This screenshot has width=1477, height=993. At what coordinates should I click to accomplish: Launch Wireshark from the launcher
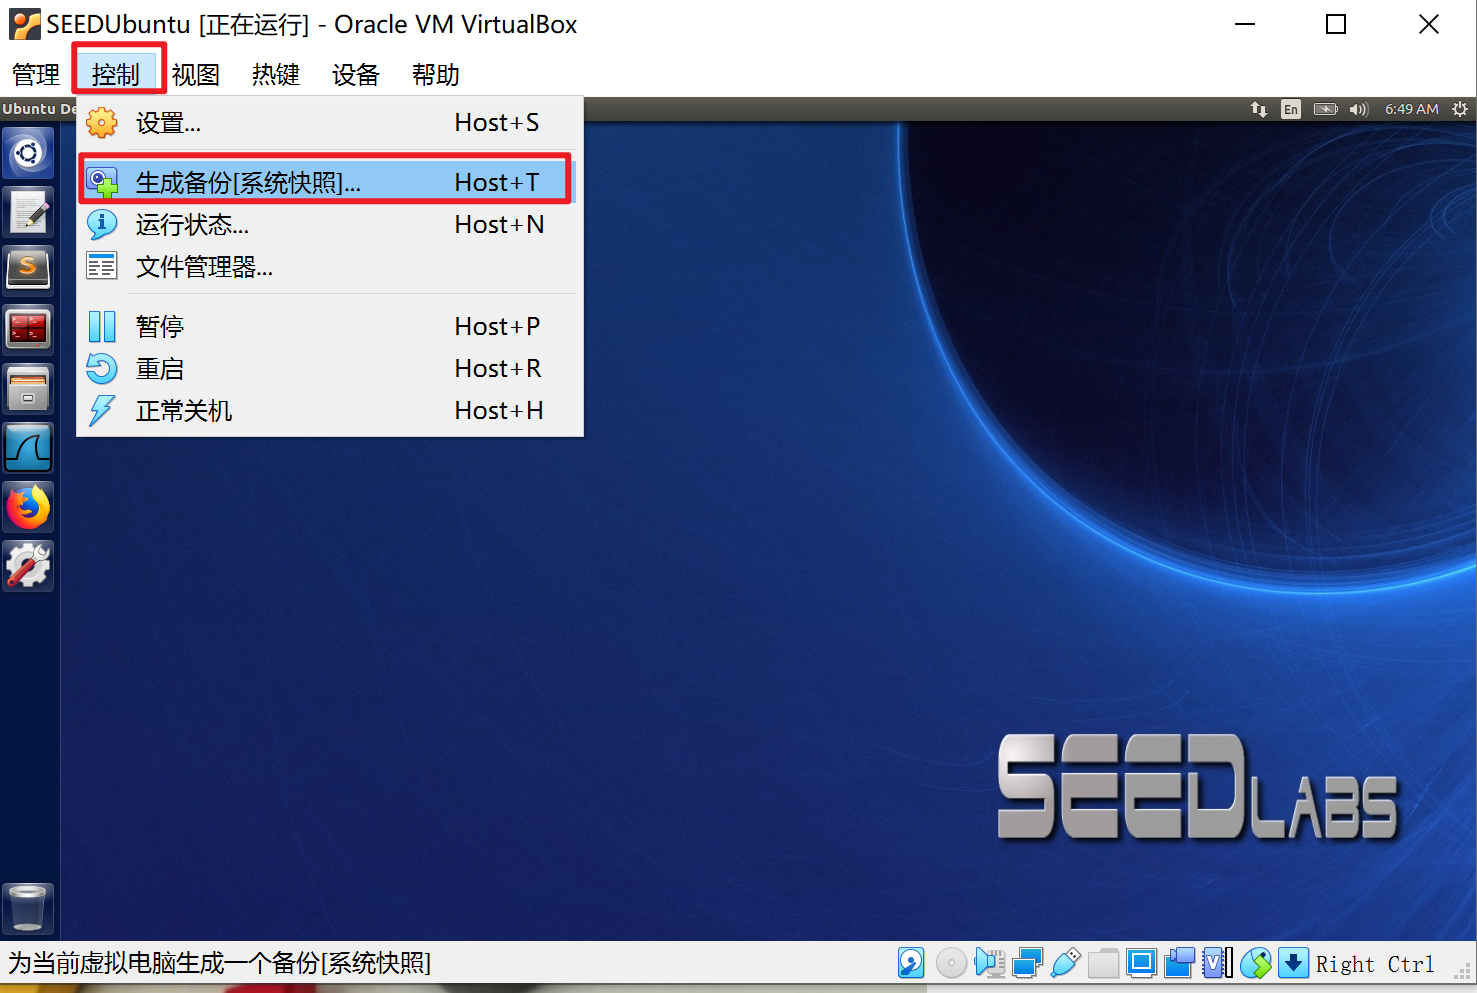28,448
